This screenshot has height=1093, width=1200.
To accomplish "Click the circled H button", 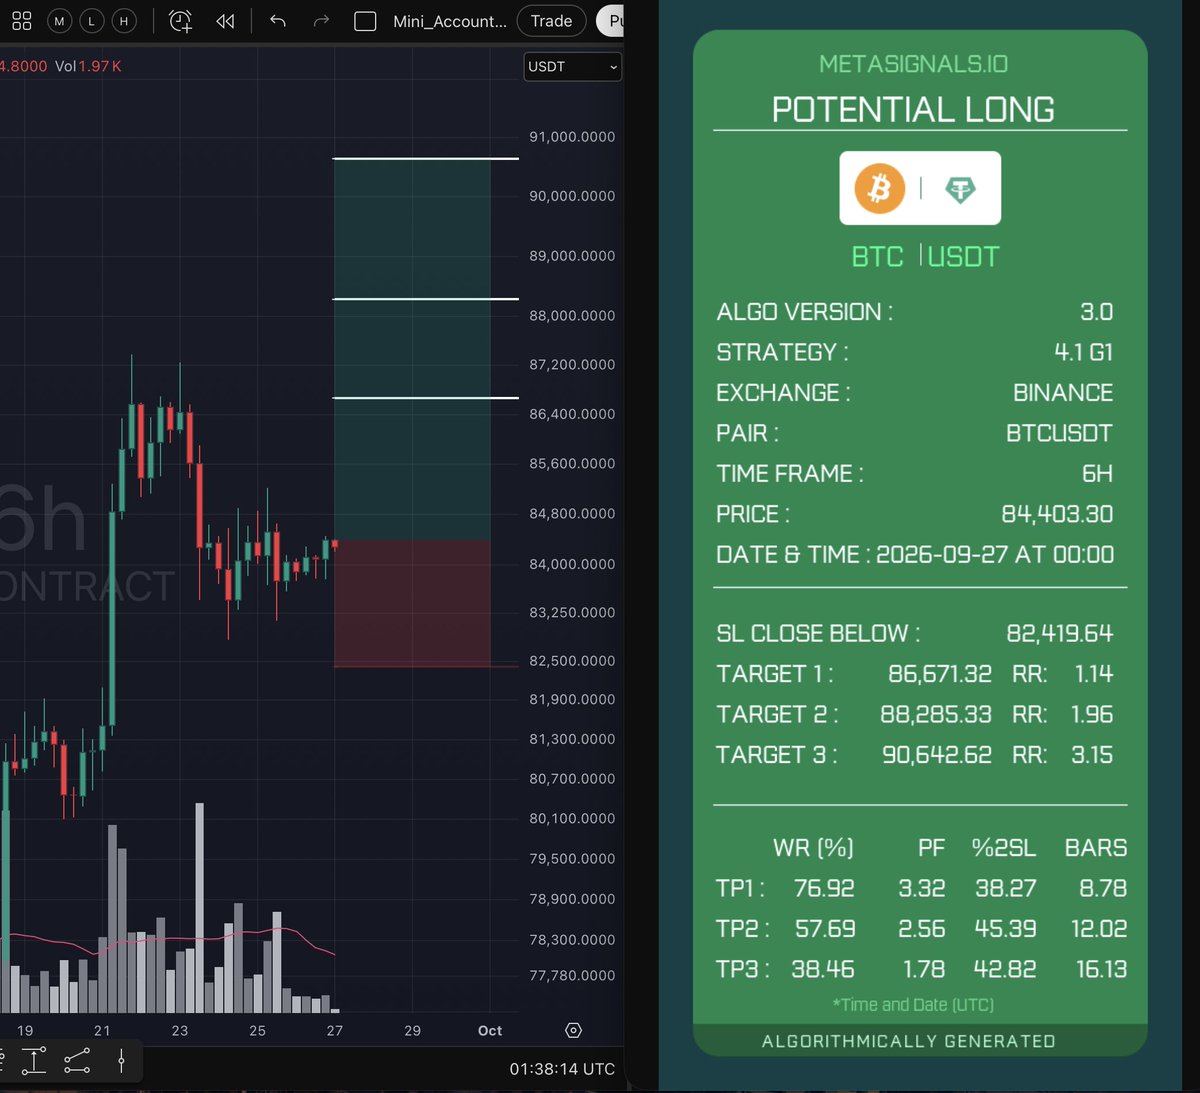I will pos(124,21).
